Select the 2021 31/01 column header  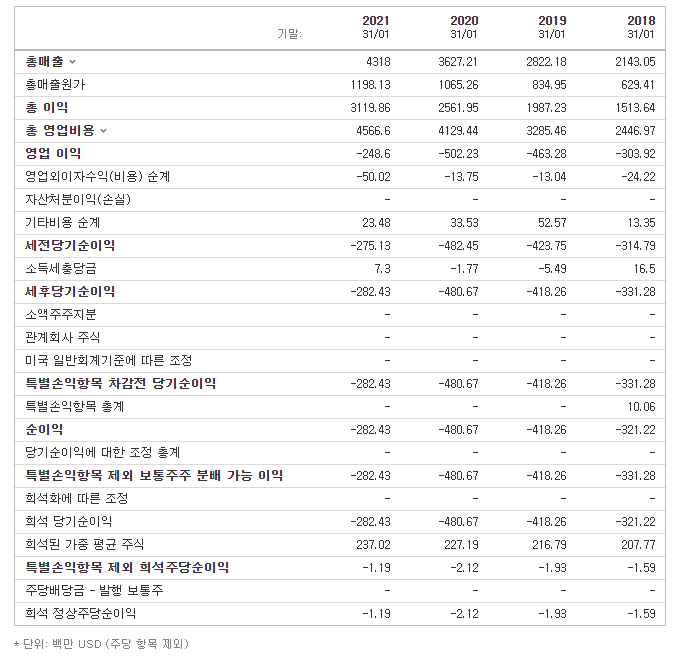(376, 27)
